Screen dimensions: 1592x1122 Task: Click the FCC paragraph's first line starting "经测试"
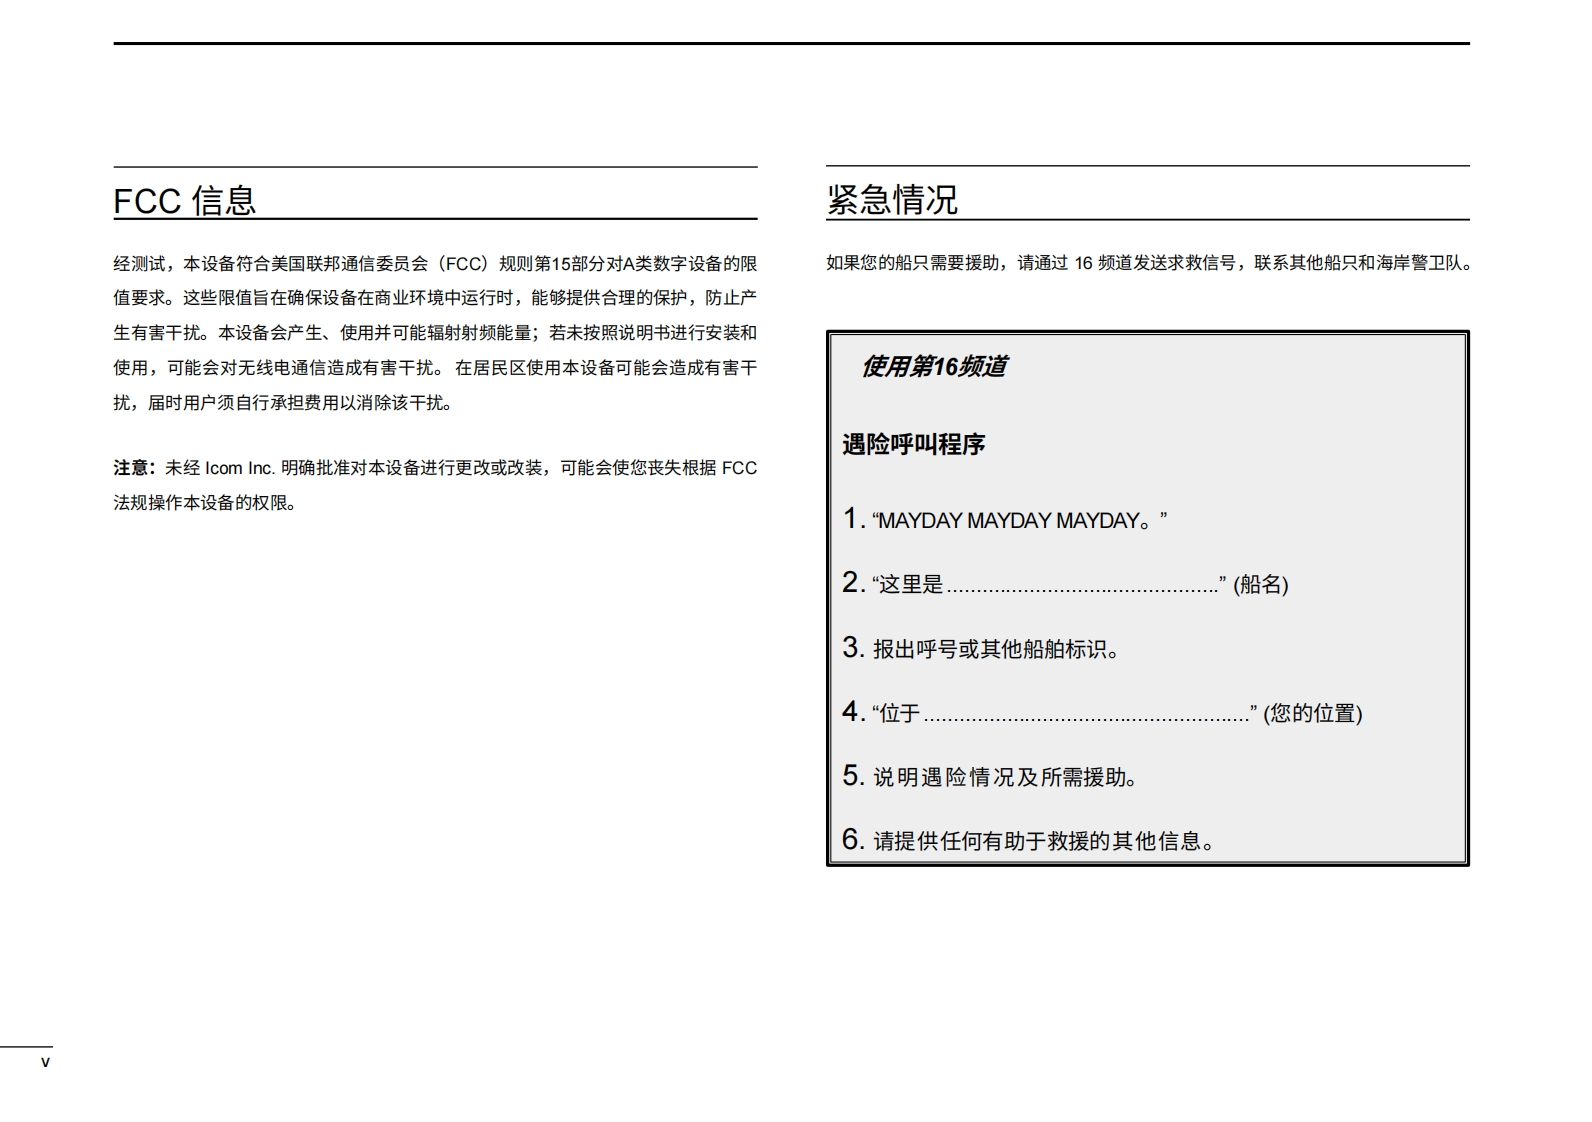[x=434, y=264]
